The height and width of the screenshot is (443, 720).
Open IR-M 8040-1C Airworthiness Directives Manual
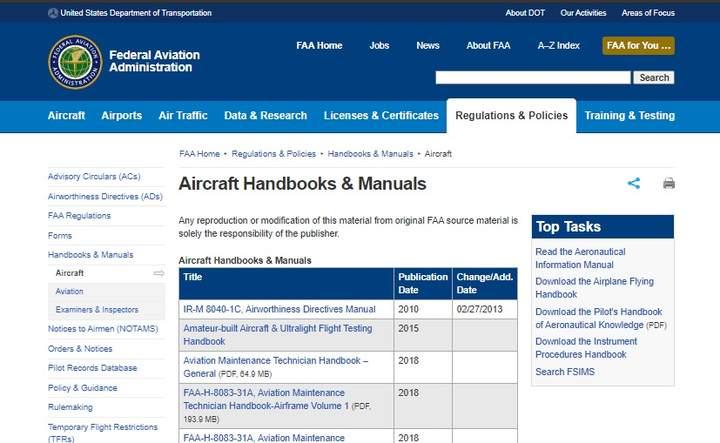[x=279, y=309]
